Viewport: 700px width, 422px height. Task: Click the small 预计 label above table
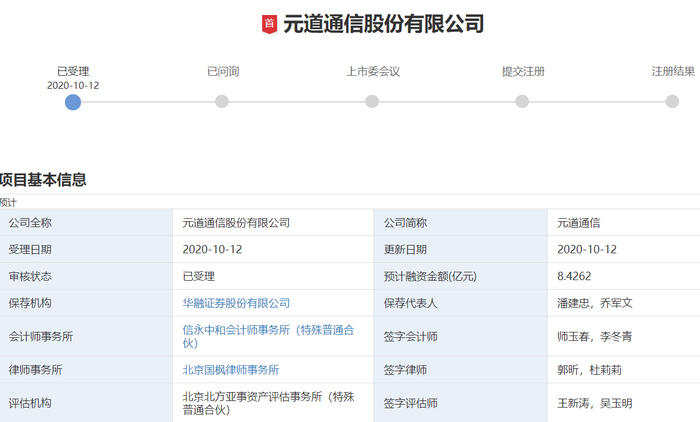coord(8,203)
